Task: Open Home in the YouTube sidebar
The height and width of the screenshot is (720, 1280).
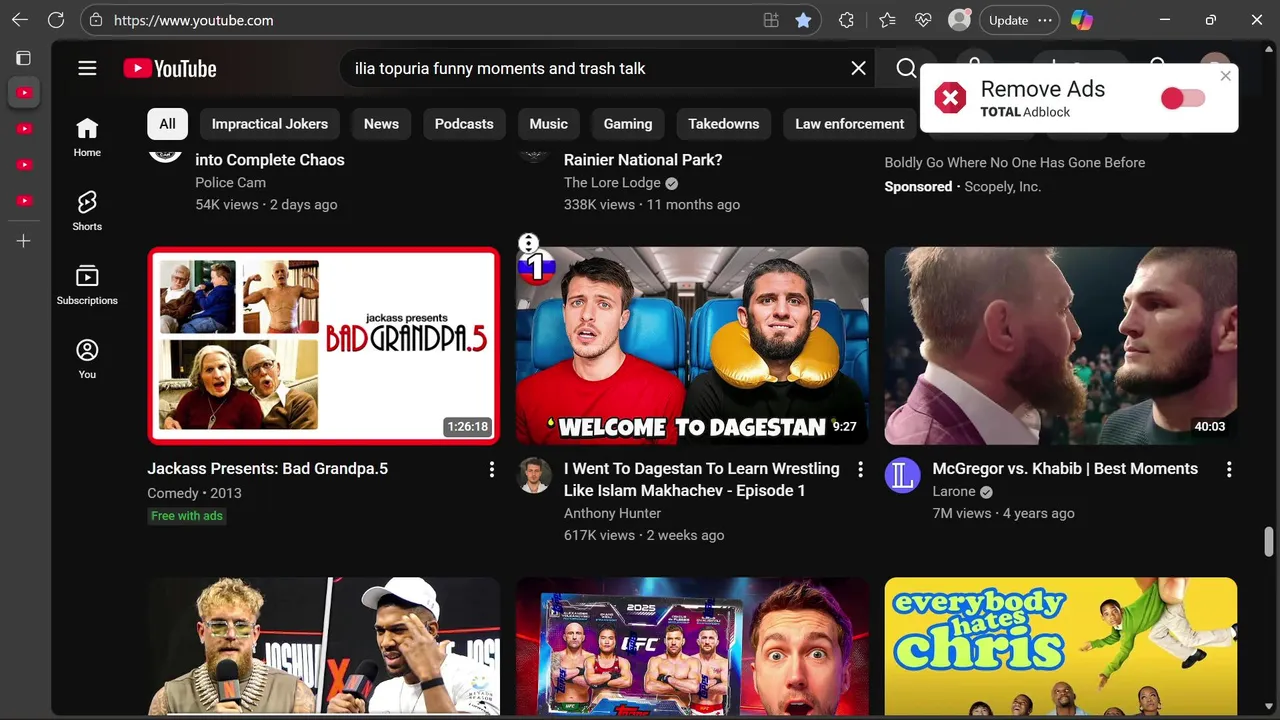Action: 87,137
